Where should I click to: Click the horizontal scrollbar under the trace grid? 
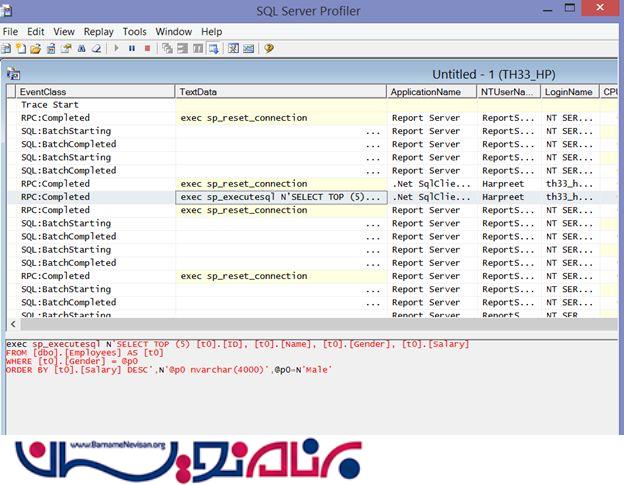(300, 324)
